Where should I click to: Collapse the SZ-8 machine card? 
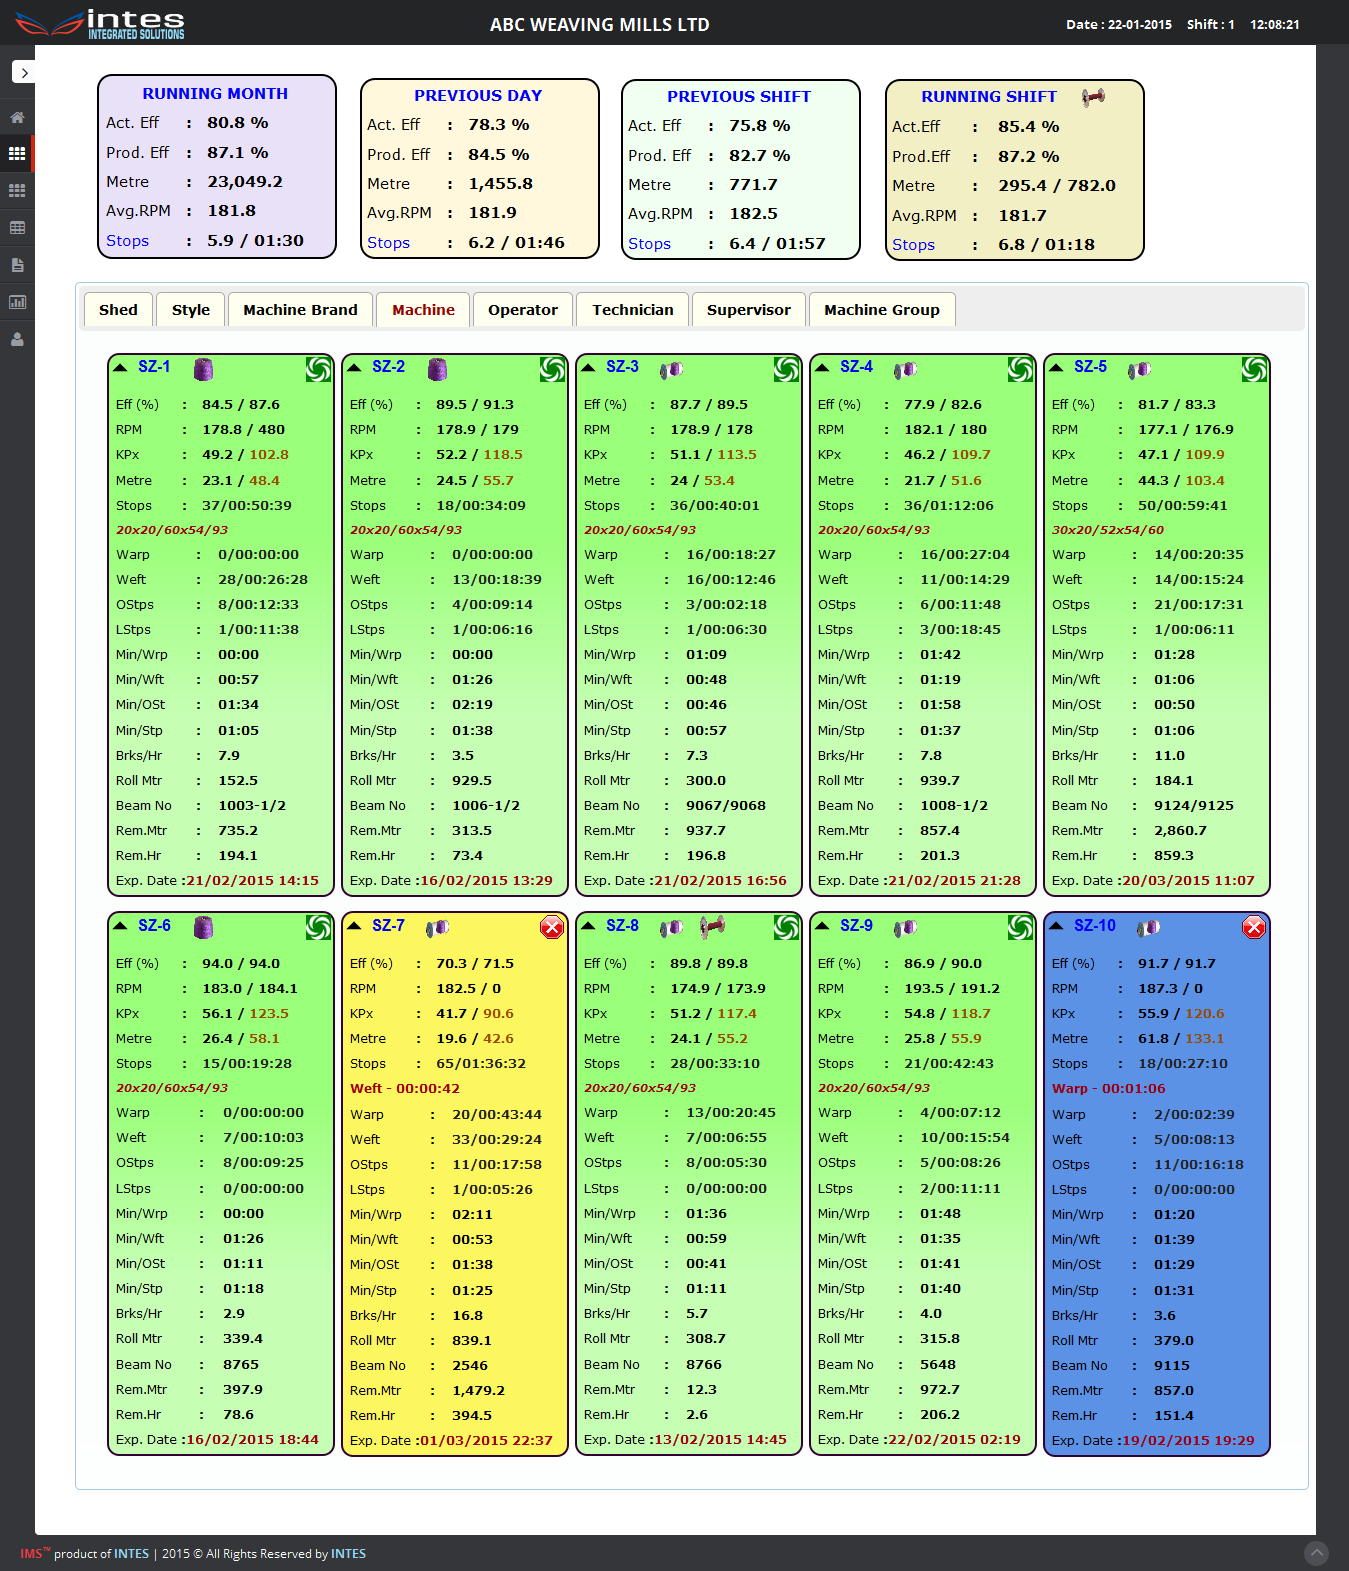tap(588, 926)
